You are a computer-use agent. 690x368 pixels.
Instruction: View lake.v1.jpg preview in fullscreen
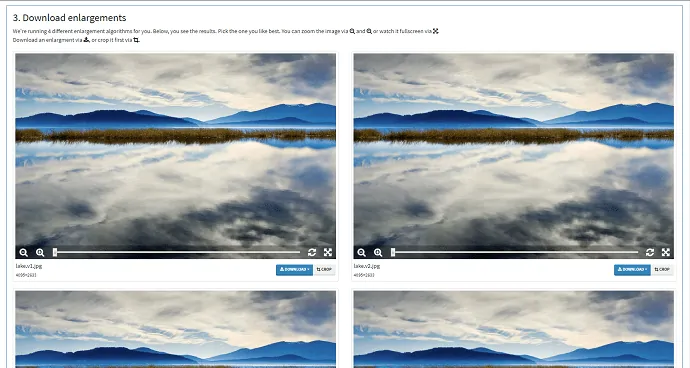pos(328,252)
